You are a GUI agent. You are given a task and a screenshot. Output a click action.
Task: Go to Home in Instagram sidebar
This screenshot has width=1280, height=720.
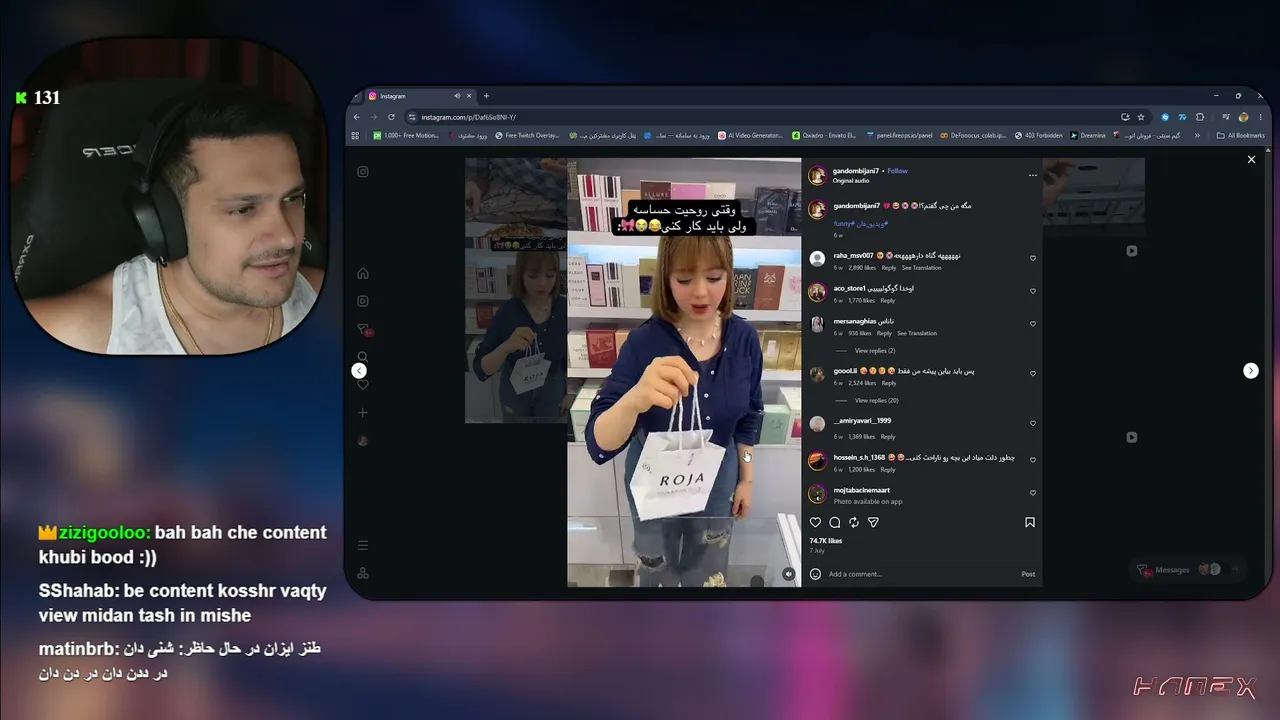coord(363,273)
